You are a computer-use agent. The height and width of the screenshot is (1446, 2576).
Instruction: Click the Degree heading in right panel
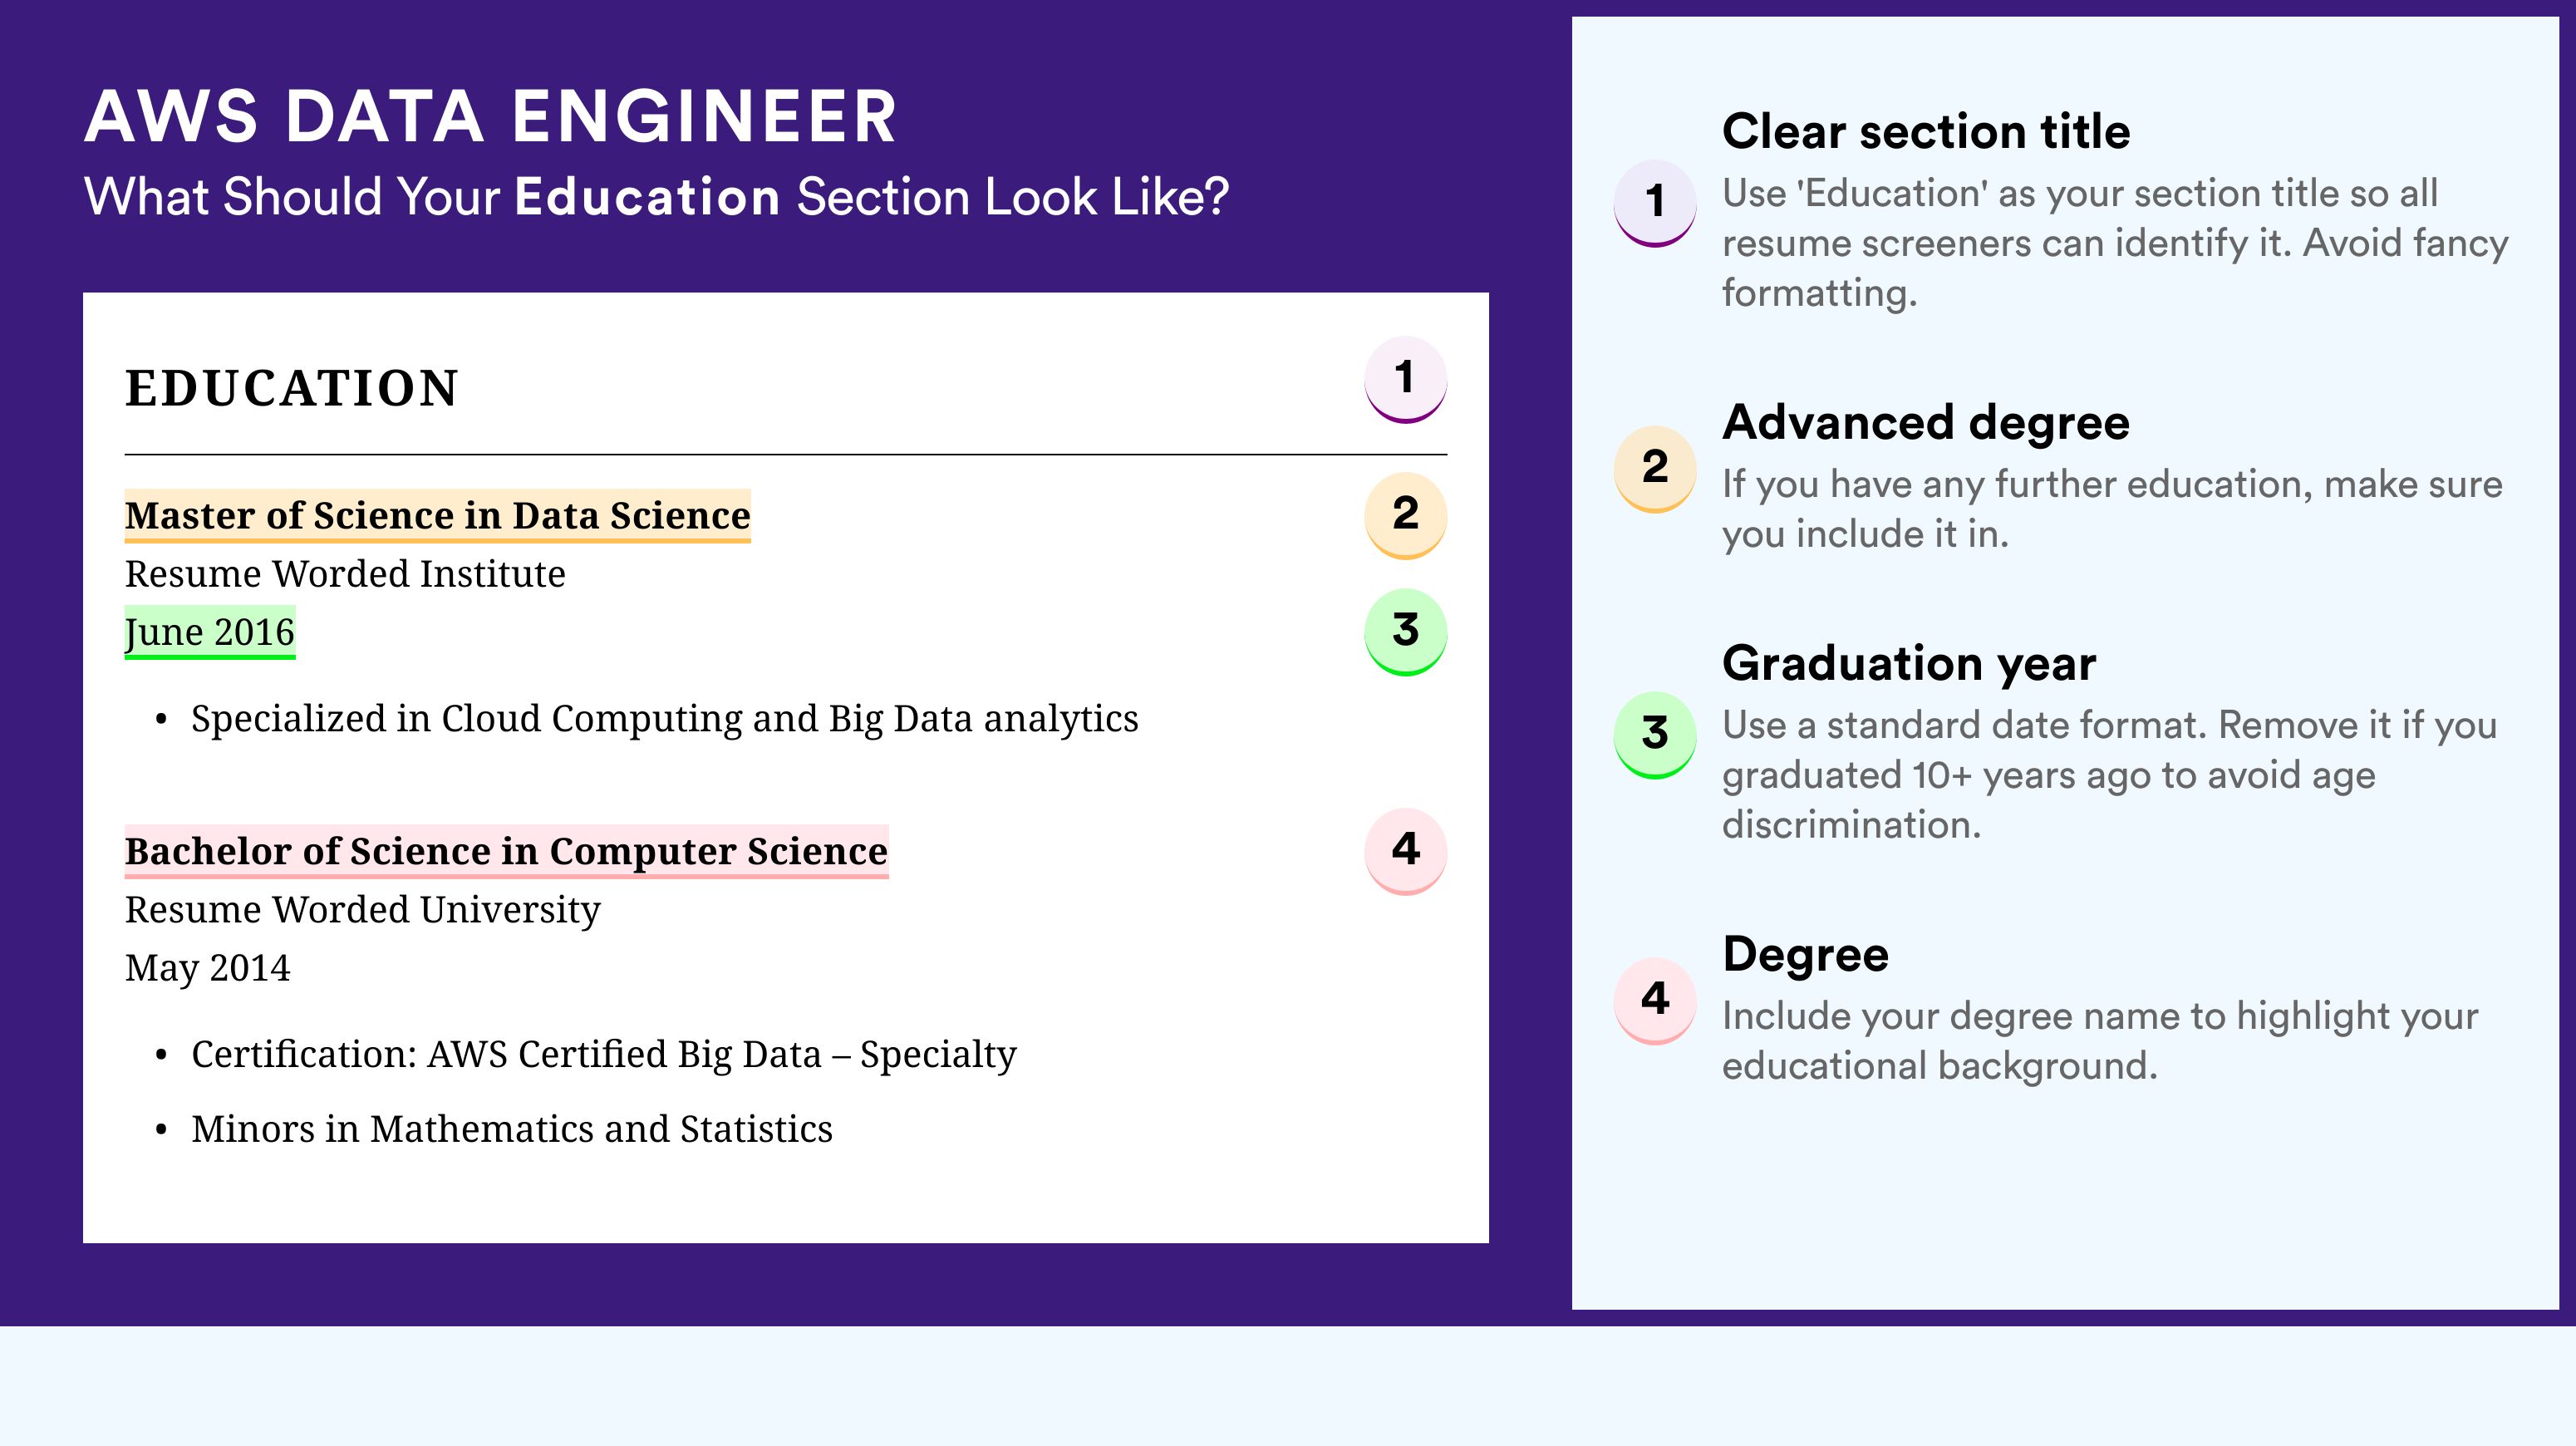point(1806,955)
